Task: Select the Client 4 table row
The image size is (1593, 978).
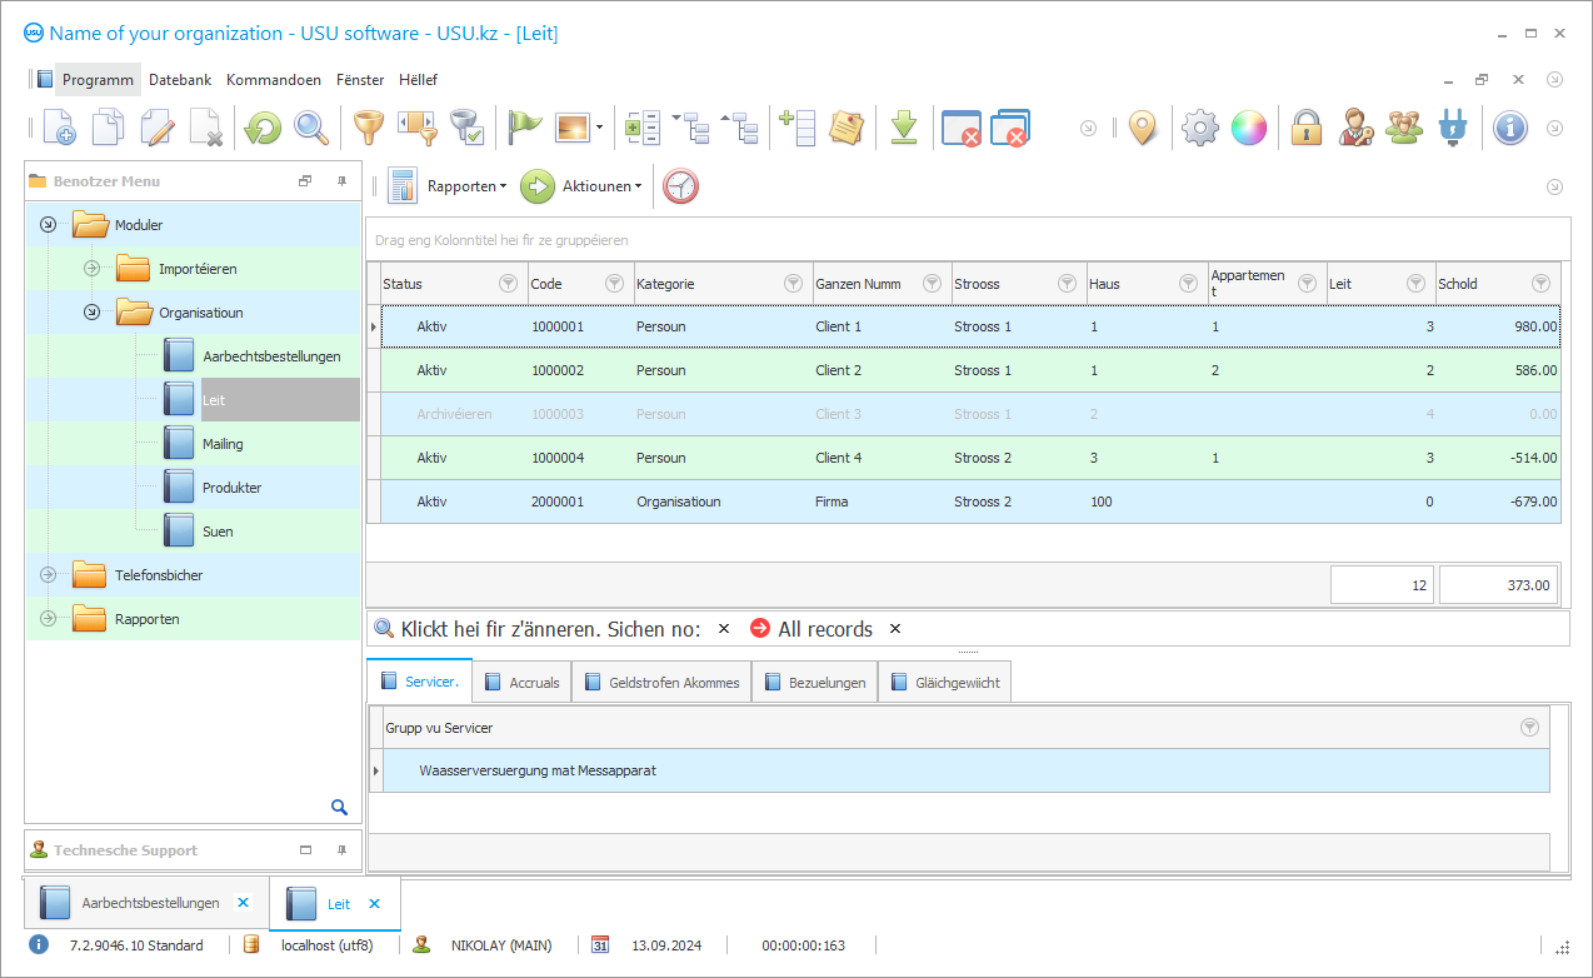Action: [x=838, y=458]
